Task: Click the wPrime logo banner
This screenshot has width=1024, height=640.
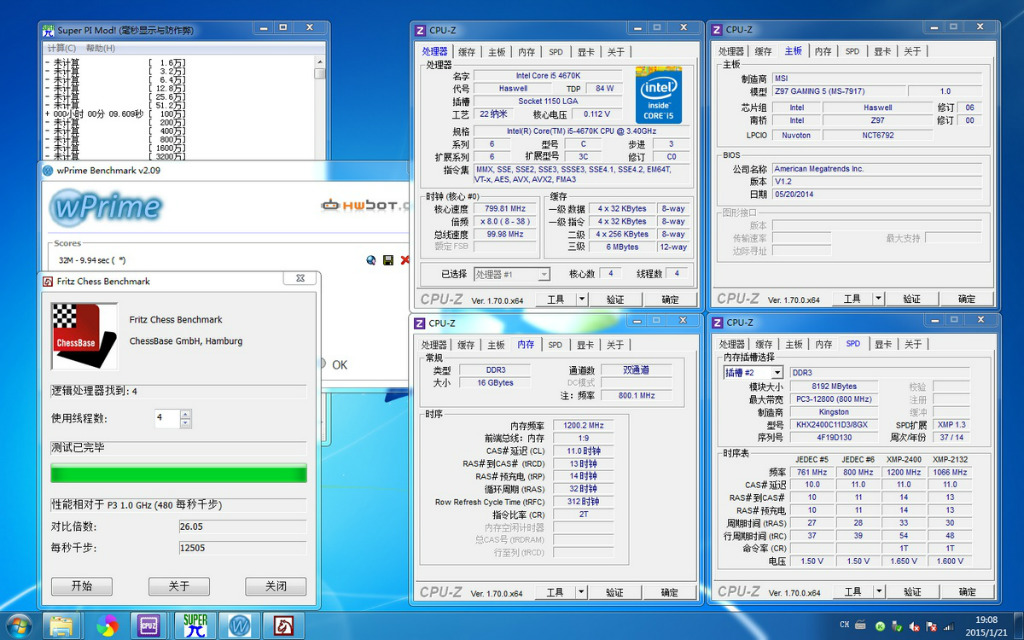Action: pyautogui.click(x=106, y=208)
